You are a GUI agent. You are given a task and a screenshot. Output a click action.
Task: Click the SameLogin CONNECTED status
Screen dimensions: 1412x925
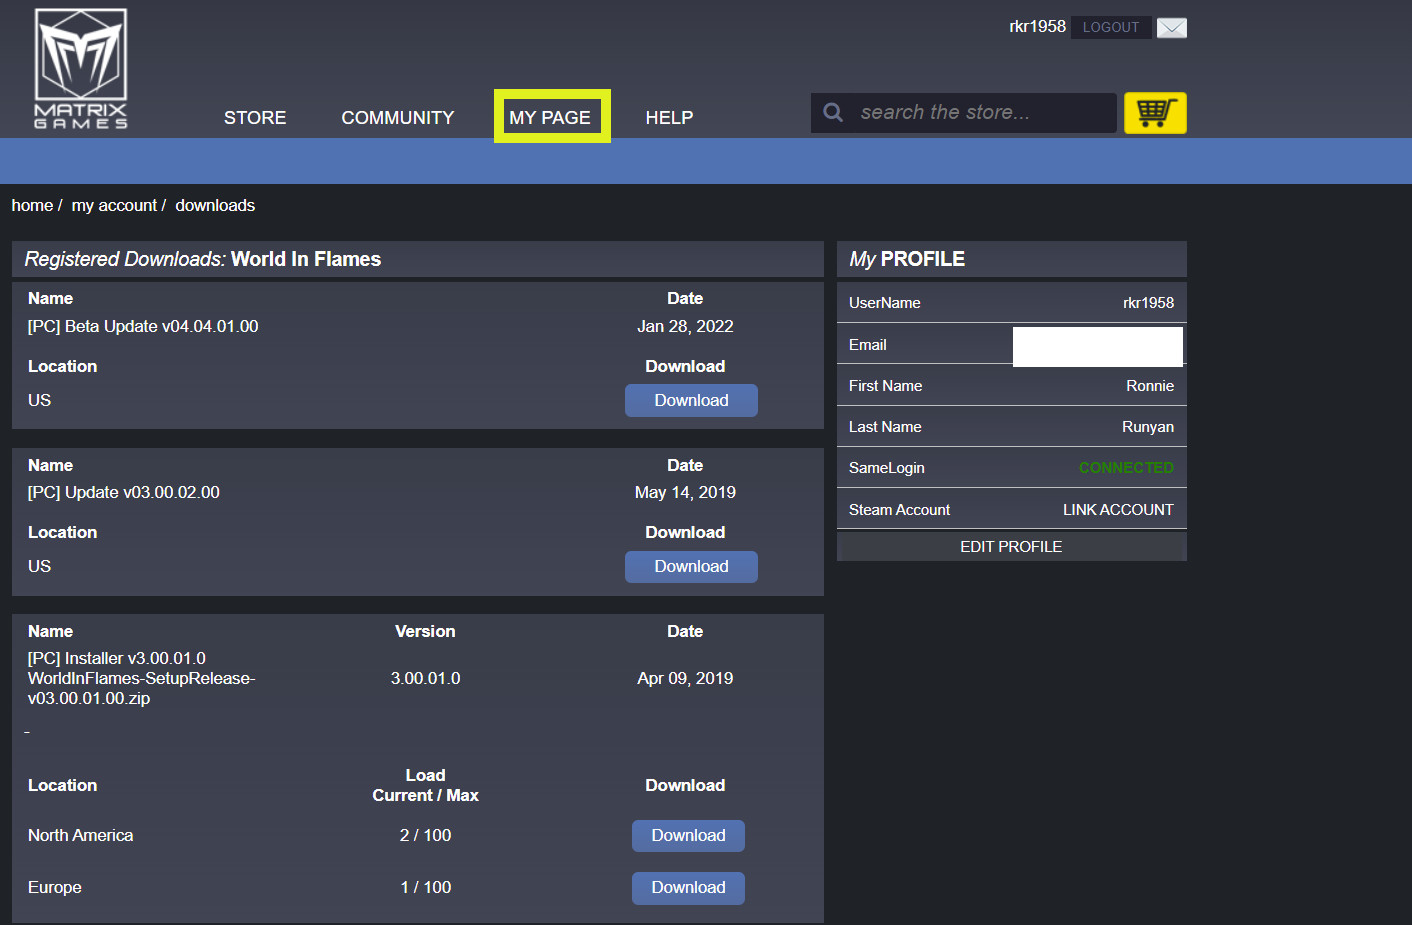click(x=1126, y=468)
